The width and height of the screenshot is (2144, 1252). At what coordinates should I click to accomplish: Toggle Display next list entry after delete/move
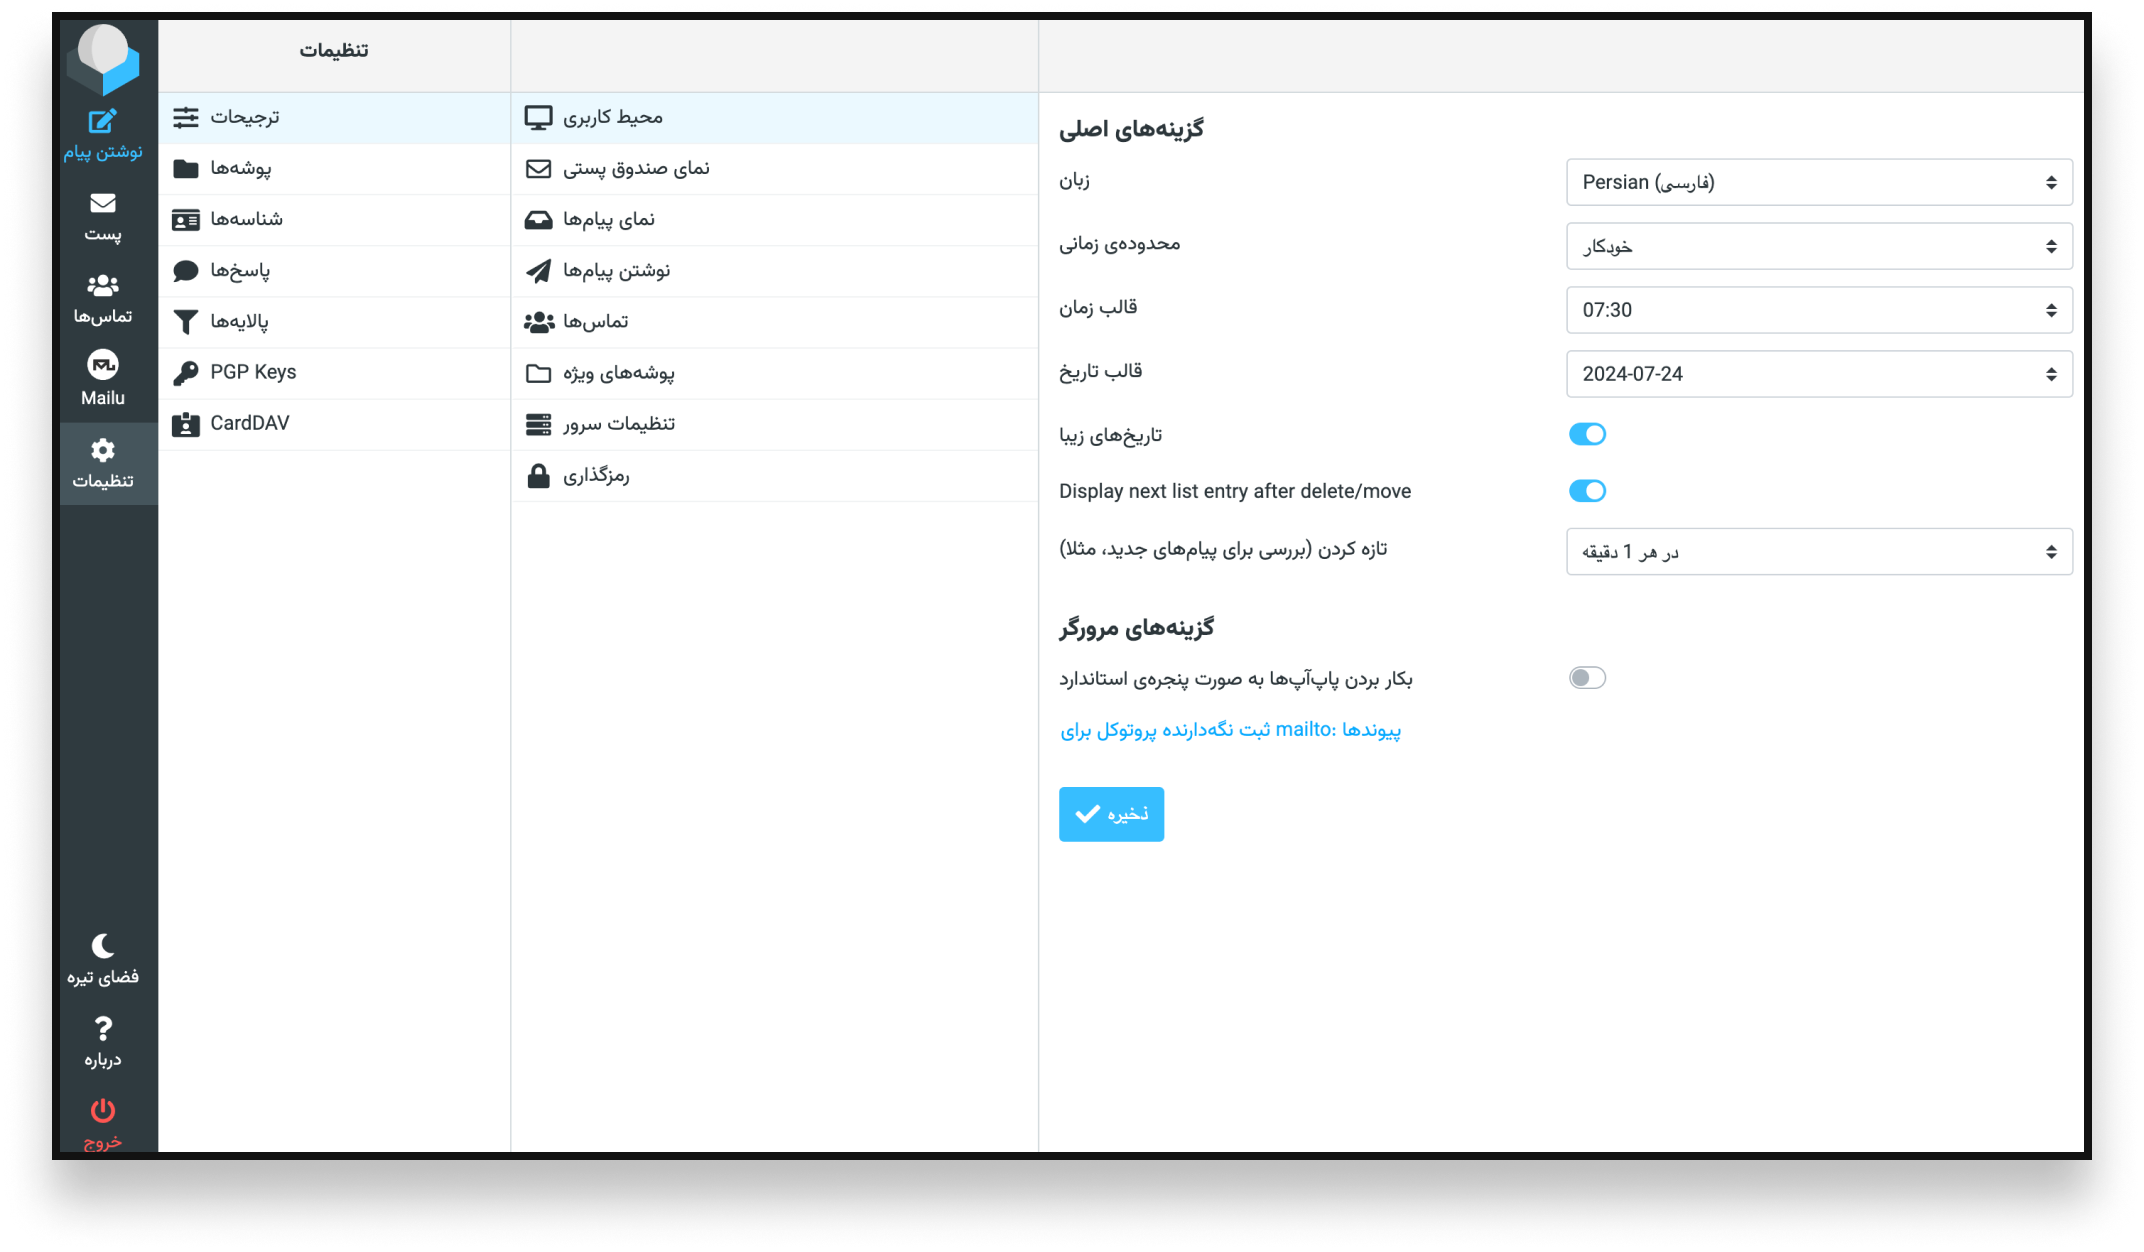pos(1587,491)
